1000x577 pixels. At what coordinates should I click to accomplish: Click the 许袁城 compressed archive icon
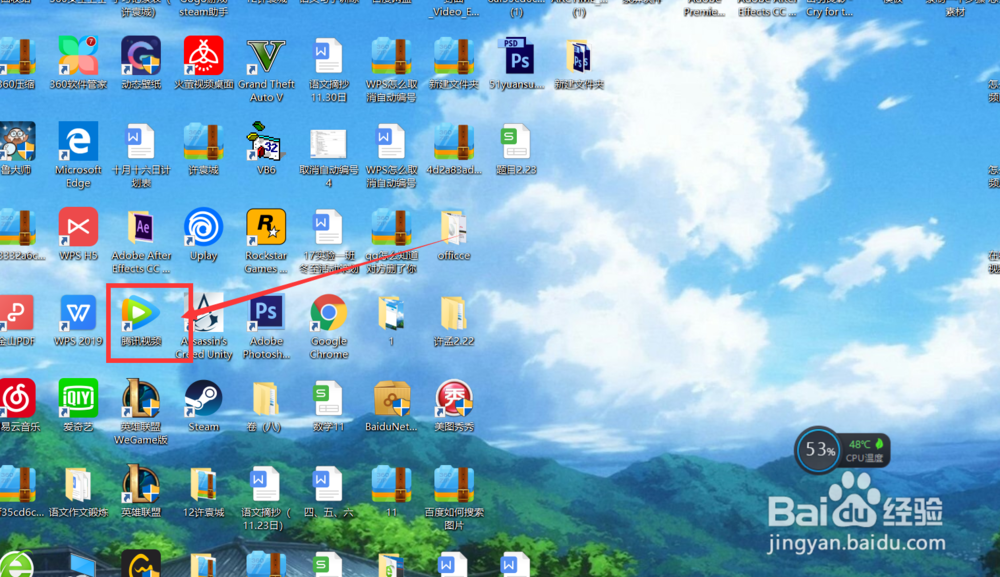(203, 141)
